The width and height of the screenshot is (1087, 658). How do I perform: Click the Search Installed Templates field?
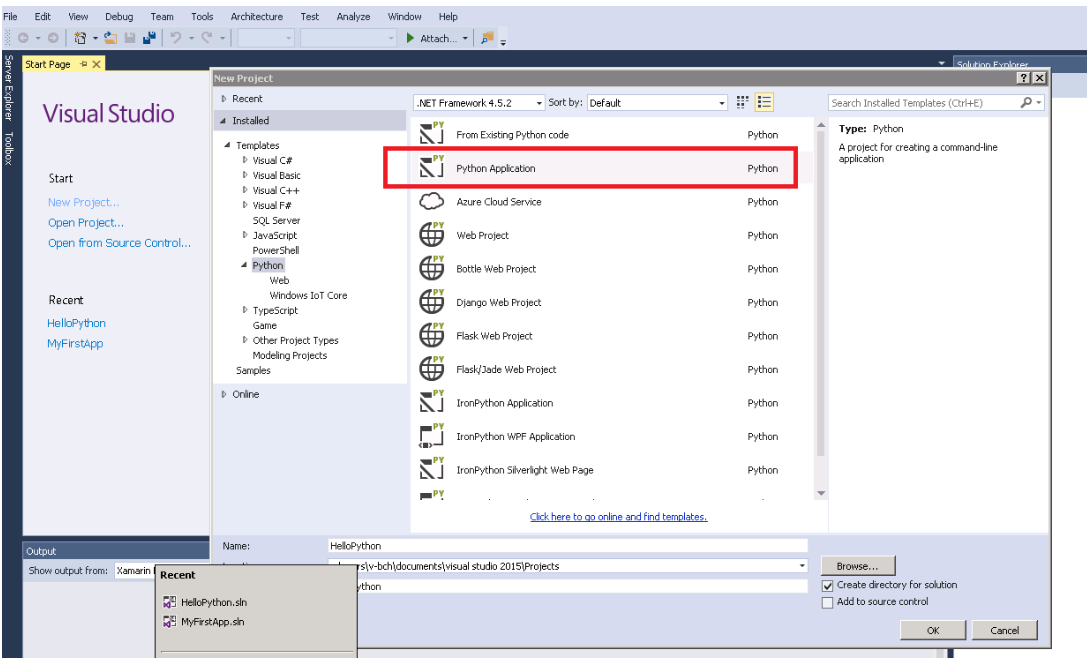click(x=924, y=103)
